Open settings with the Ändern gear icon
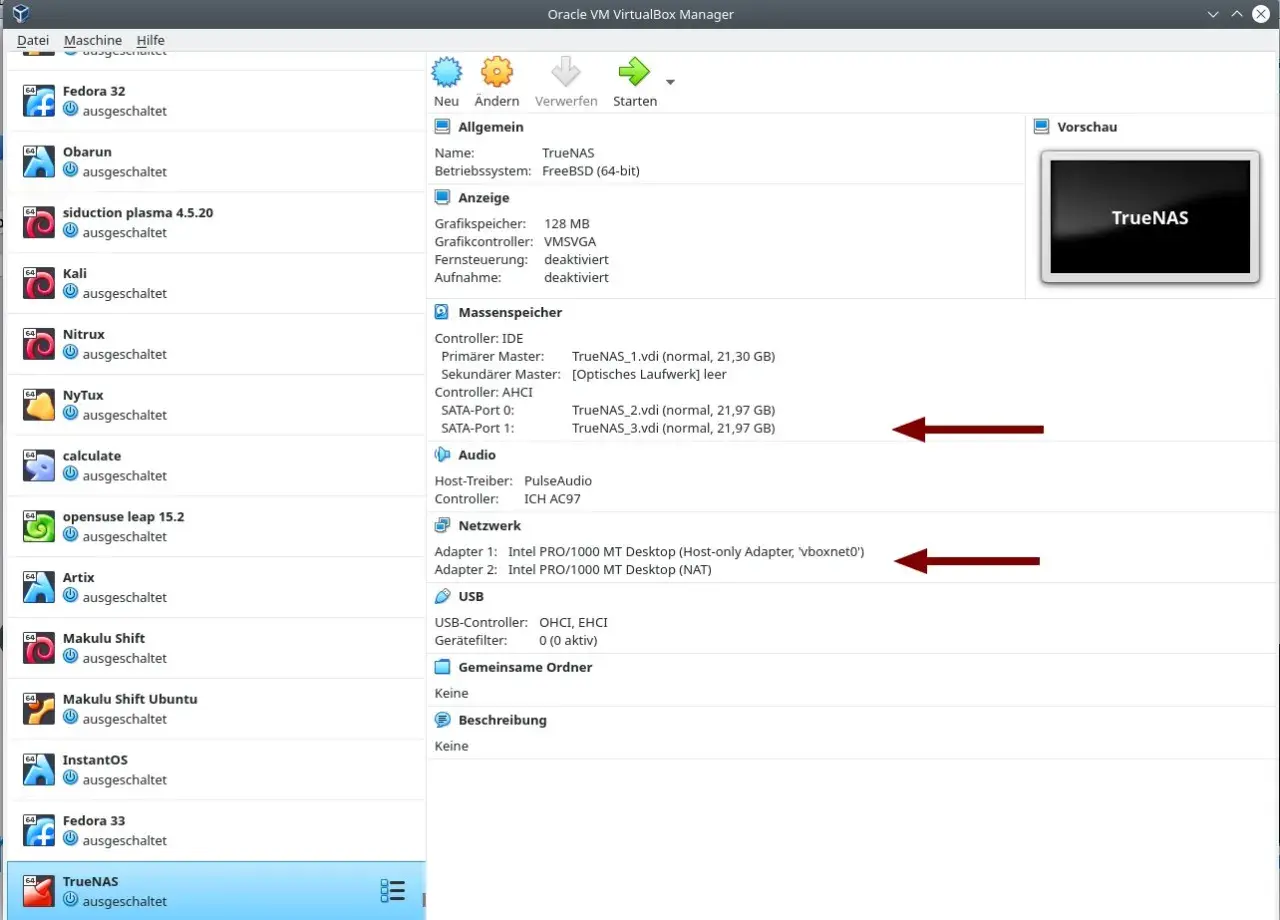This screenshot has width=1280, height=920. pos(497,72)
